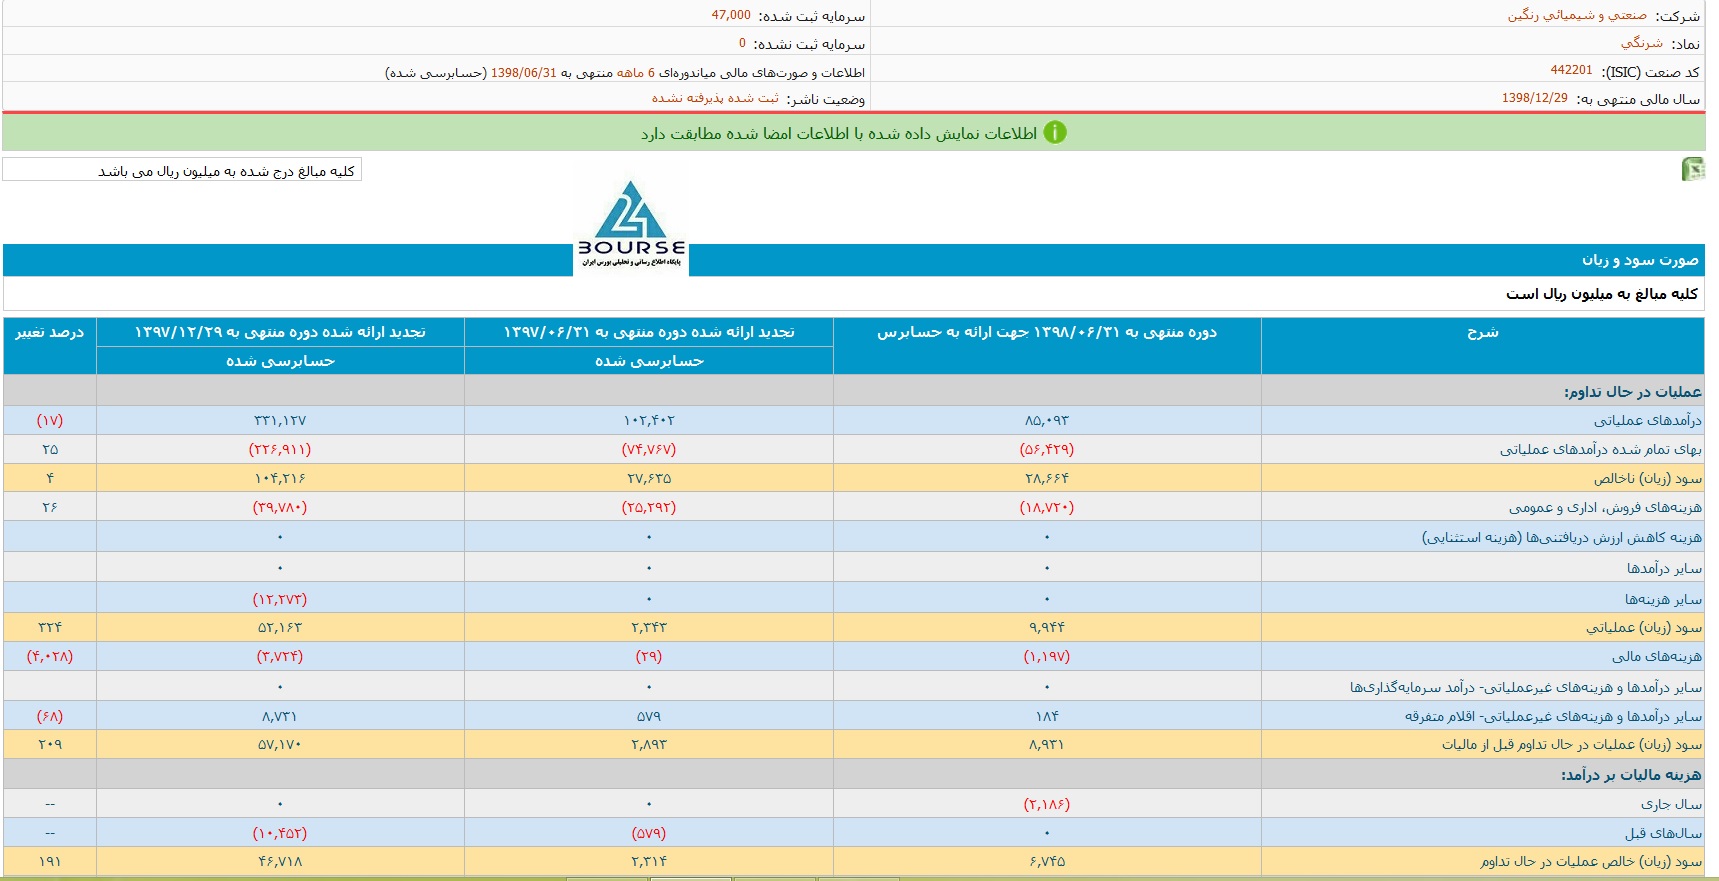The image size is (1719, 881).
Task: Click the 'صورت سود و زیان' section title
Action: tap(1640, 260)
